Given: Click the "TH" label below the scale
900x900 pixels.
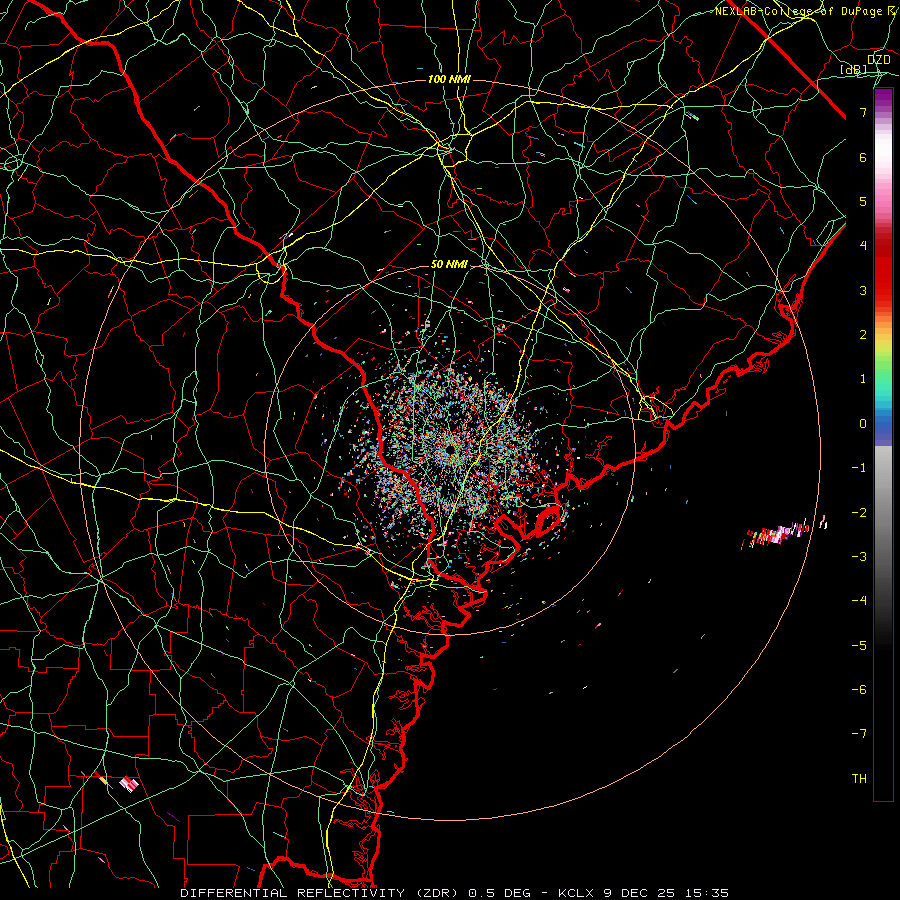Looking at the screenshot, I should click(859, 779).
